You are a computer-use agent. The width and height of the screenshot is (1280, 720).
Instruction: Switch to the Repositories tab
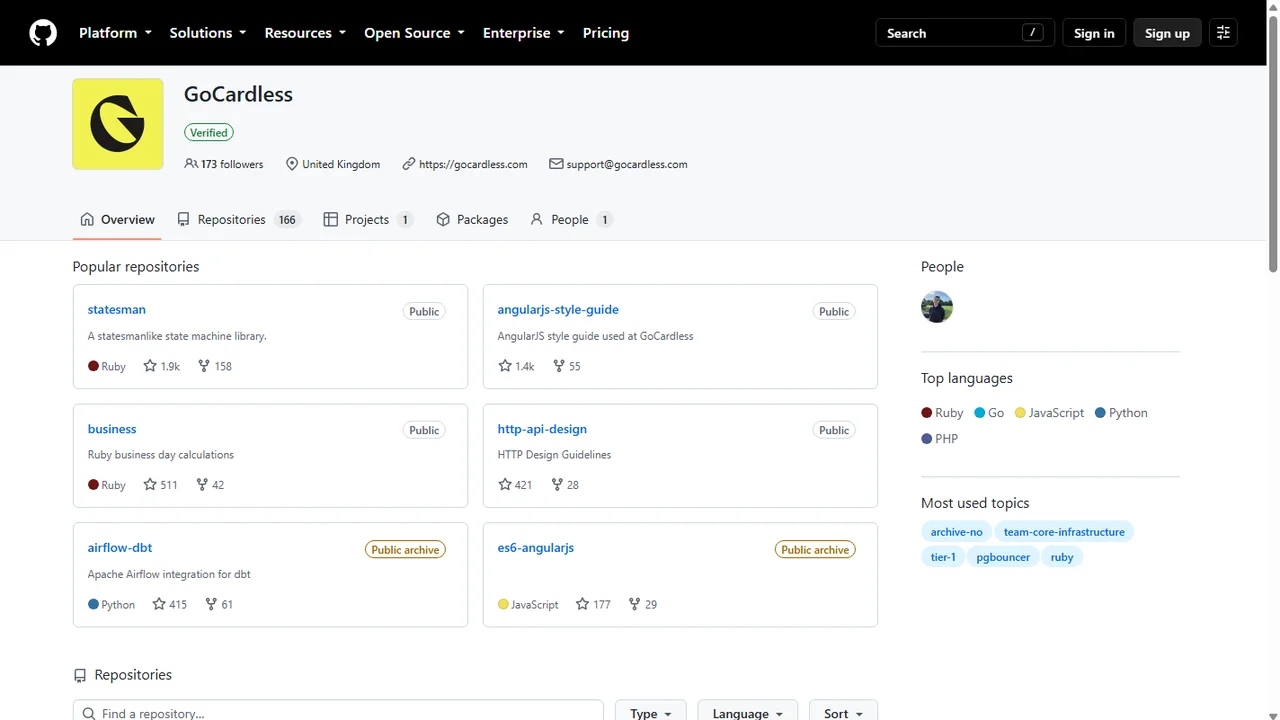238,220
